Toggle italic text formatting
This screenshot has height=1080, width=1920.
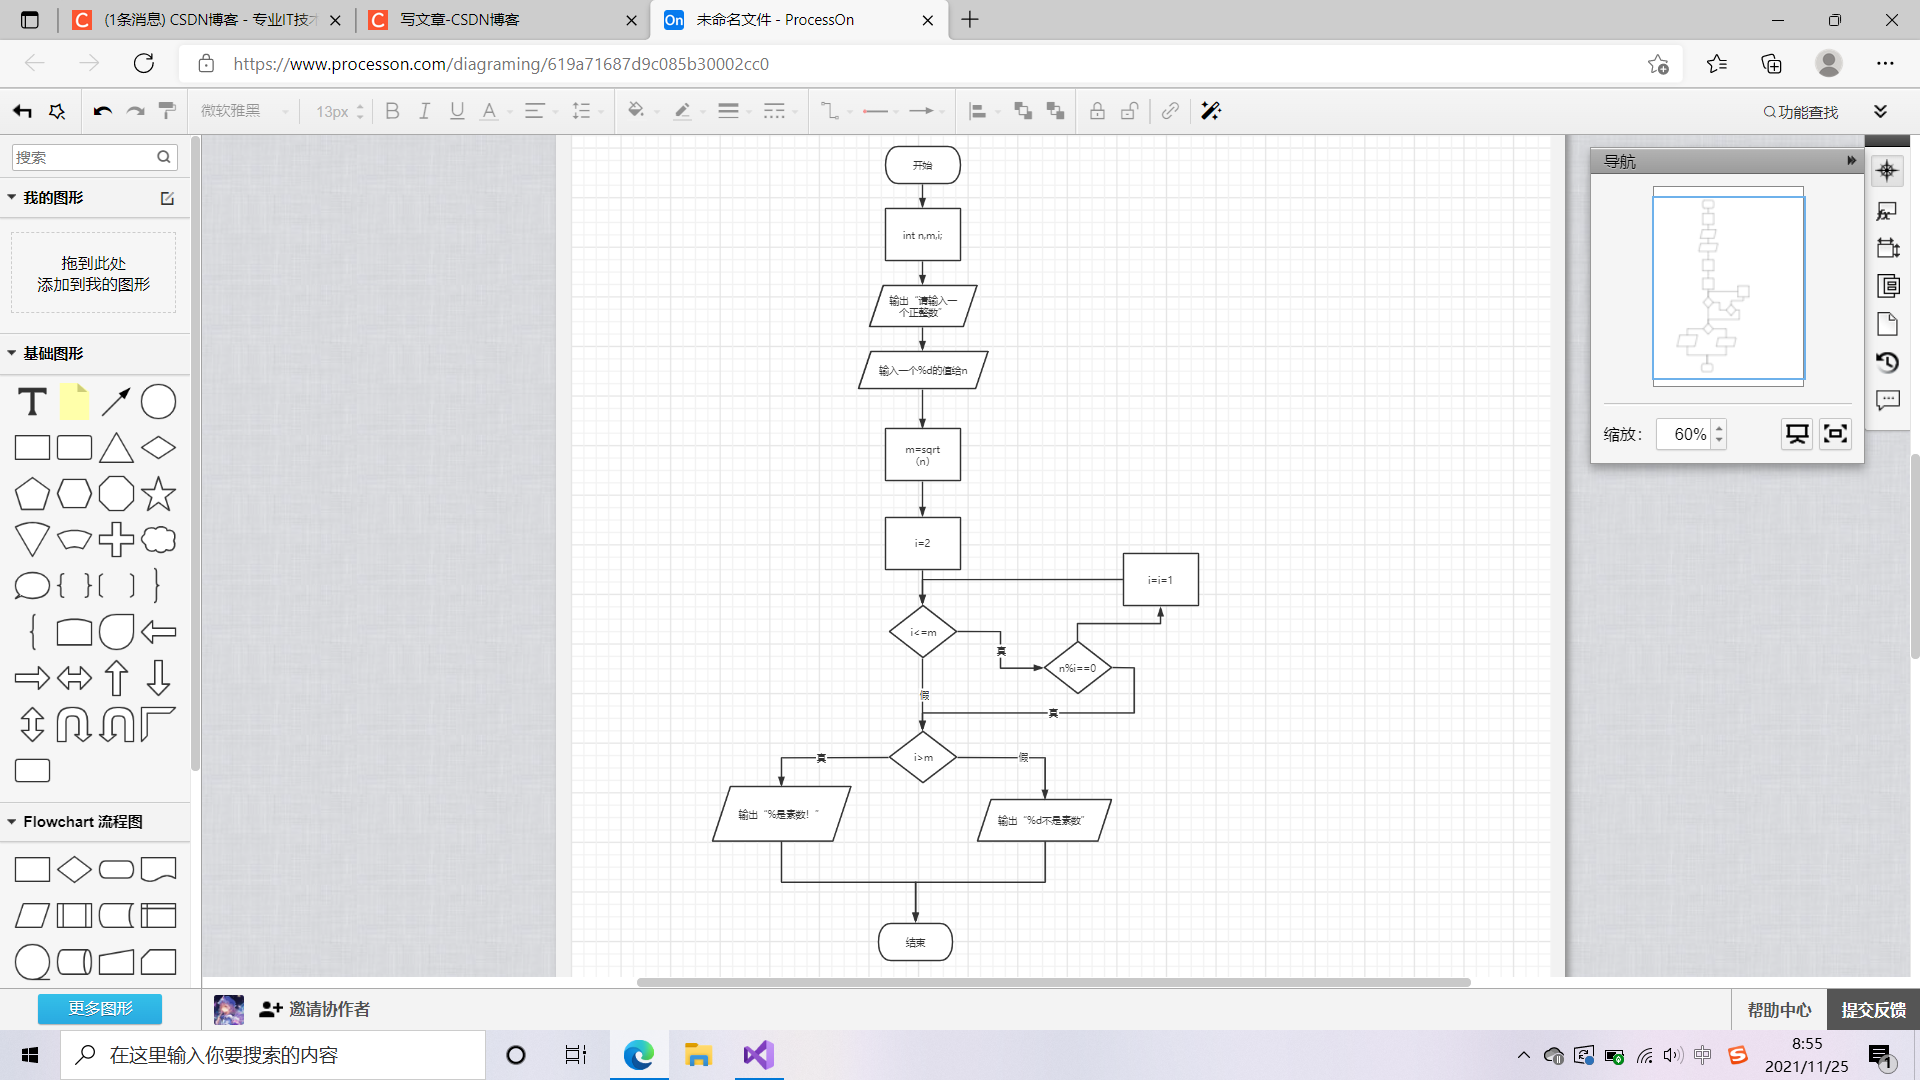click(424, 111)
